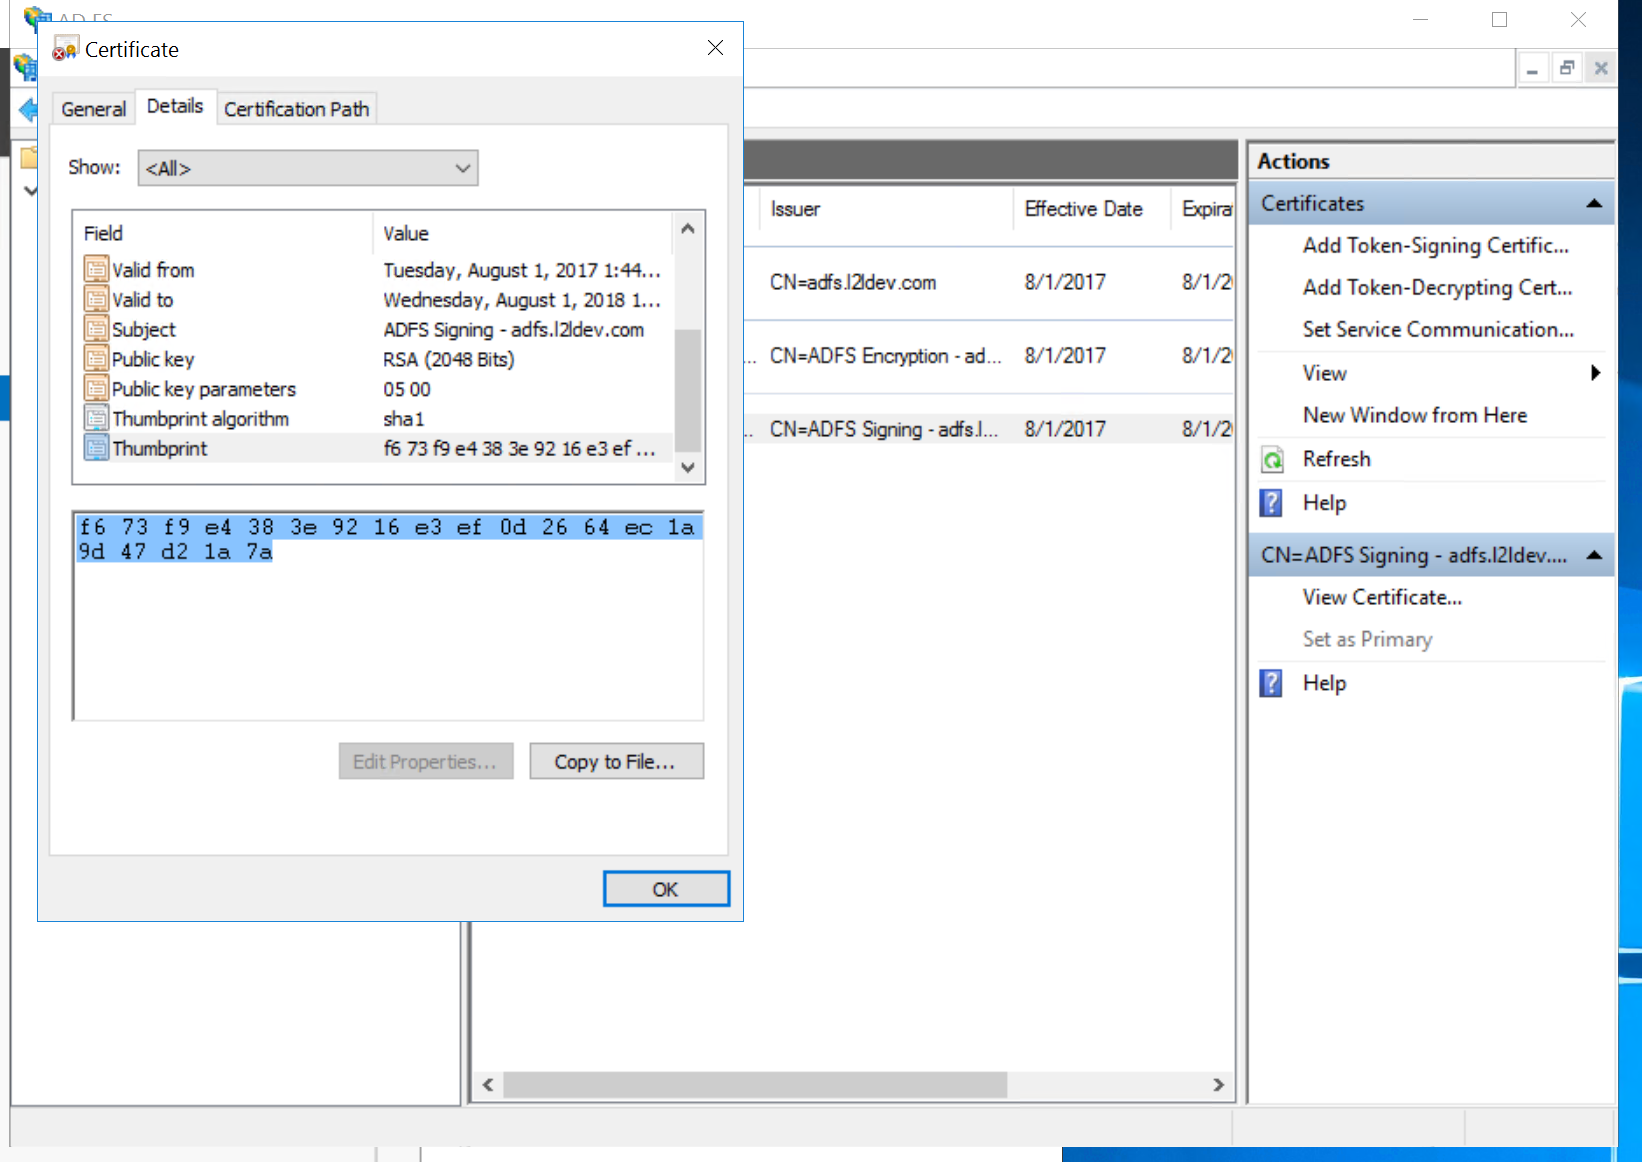This screenshot has width=1642, height=1162.
Task: Select the CN=ADFS Encryption certificate row
Action: 988,355
